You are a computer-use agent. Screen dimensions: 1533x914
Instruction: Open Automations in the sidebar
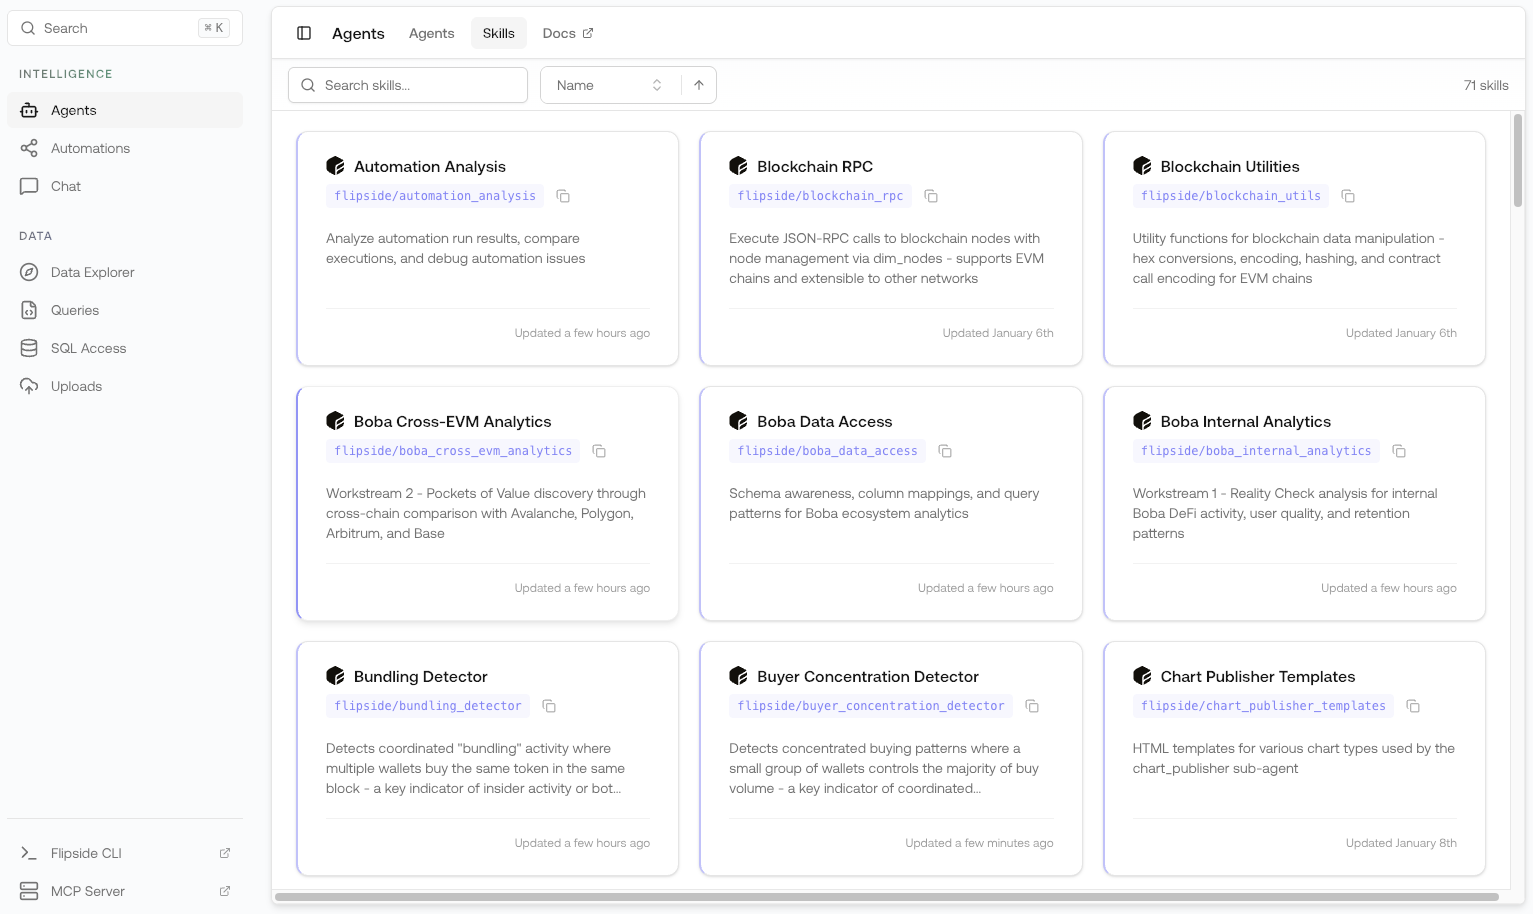coord(125,148)
